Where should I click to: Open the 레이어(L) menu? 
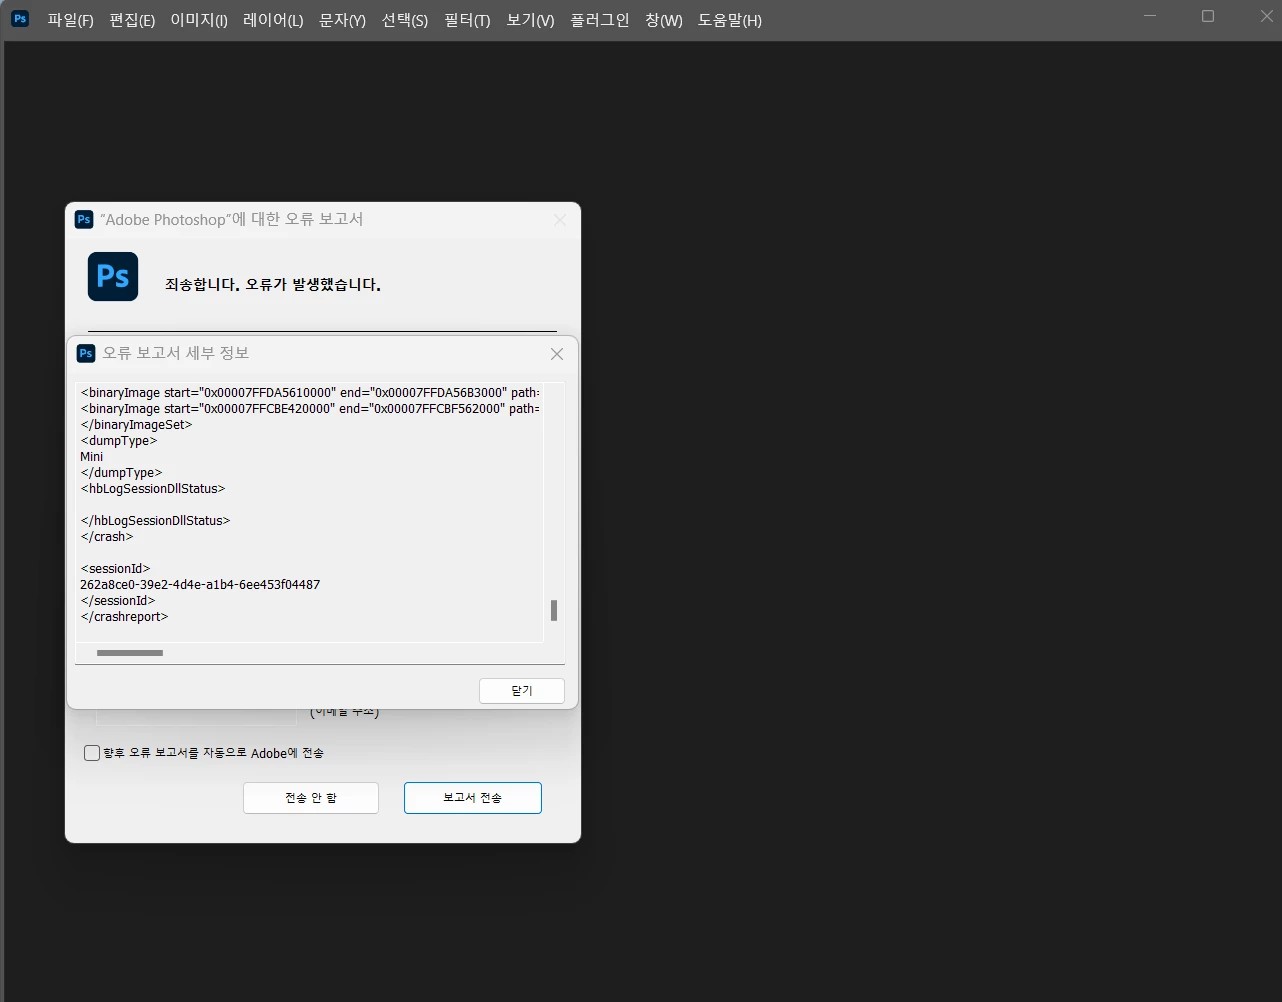coord(273,20)
